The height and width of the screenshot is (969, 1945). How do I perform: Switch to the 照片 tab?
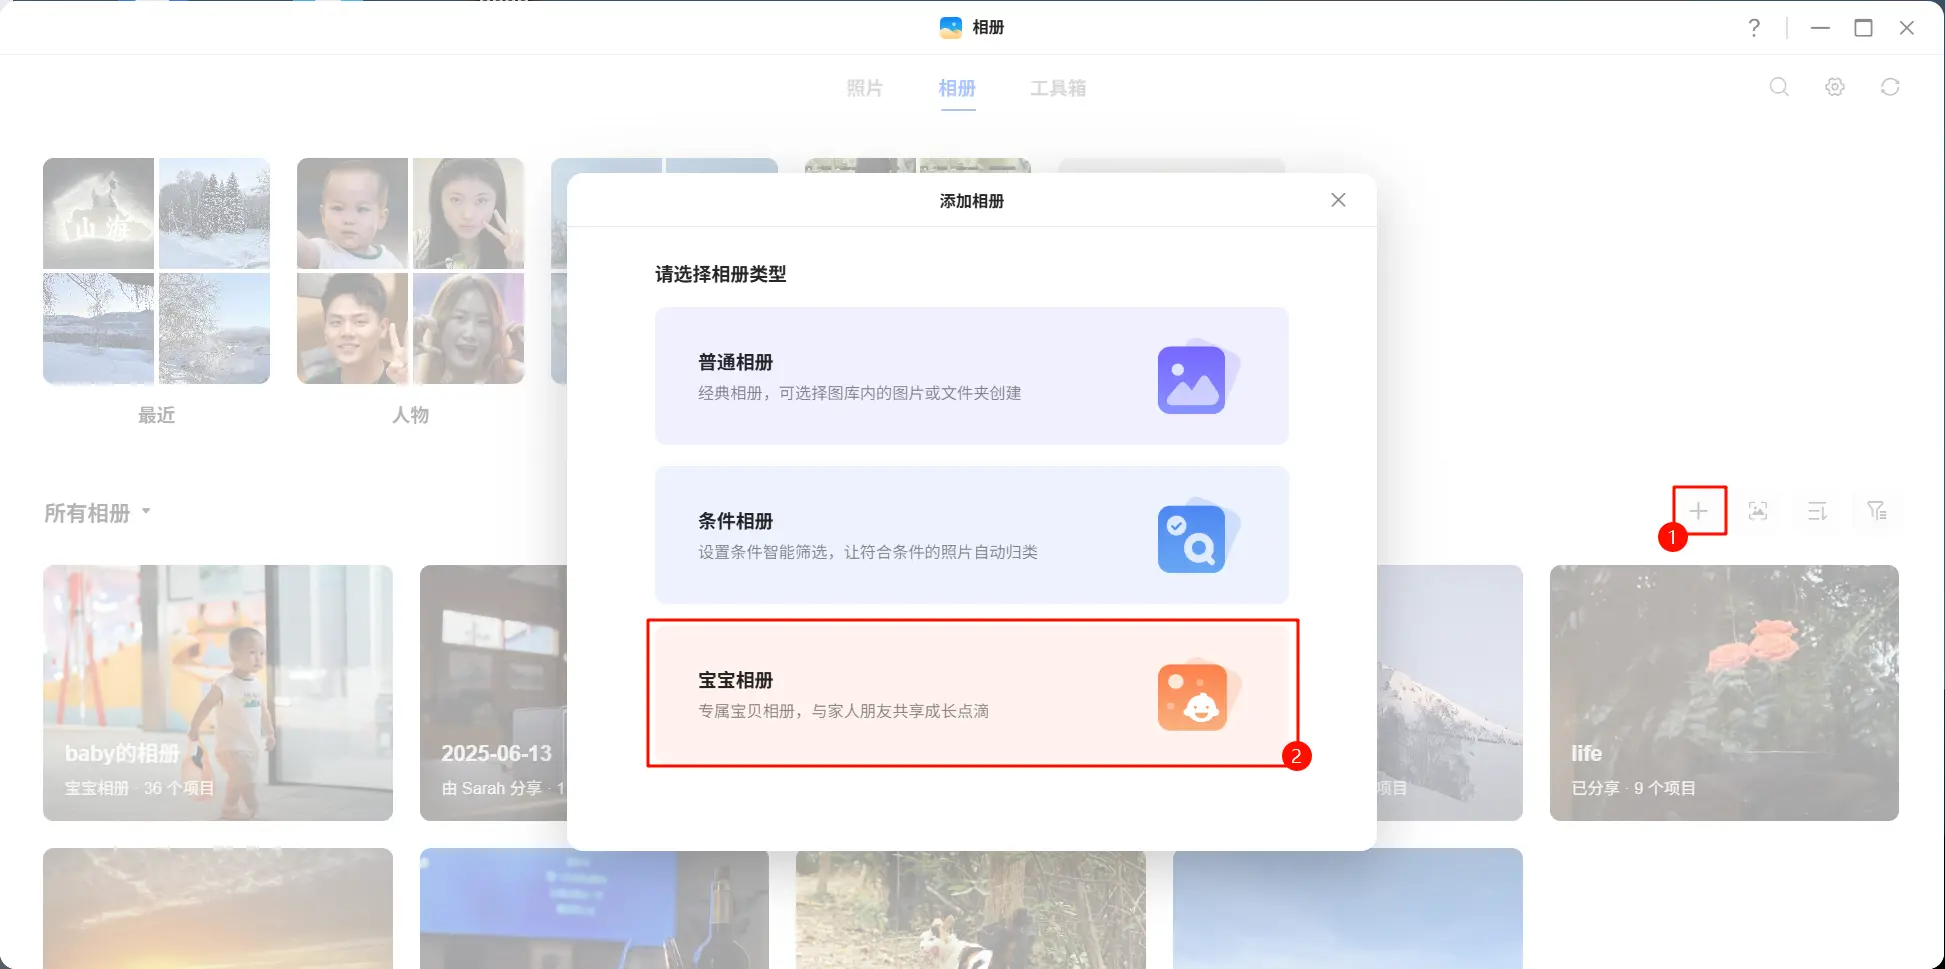point(864,88)
